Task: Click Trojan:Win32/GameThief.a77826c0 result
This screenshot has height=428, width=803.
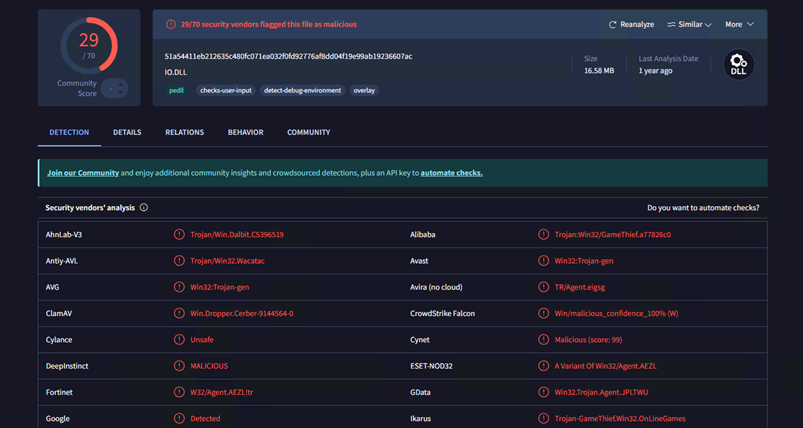Action: (x=613, y=234)
